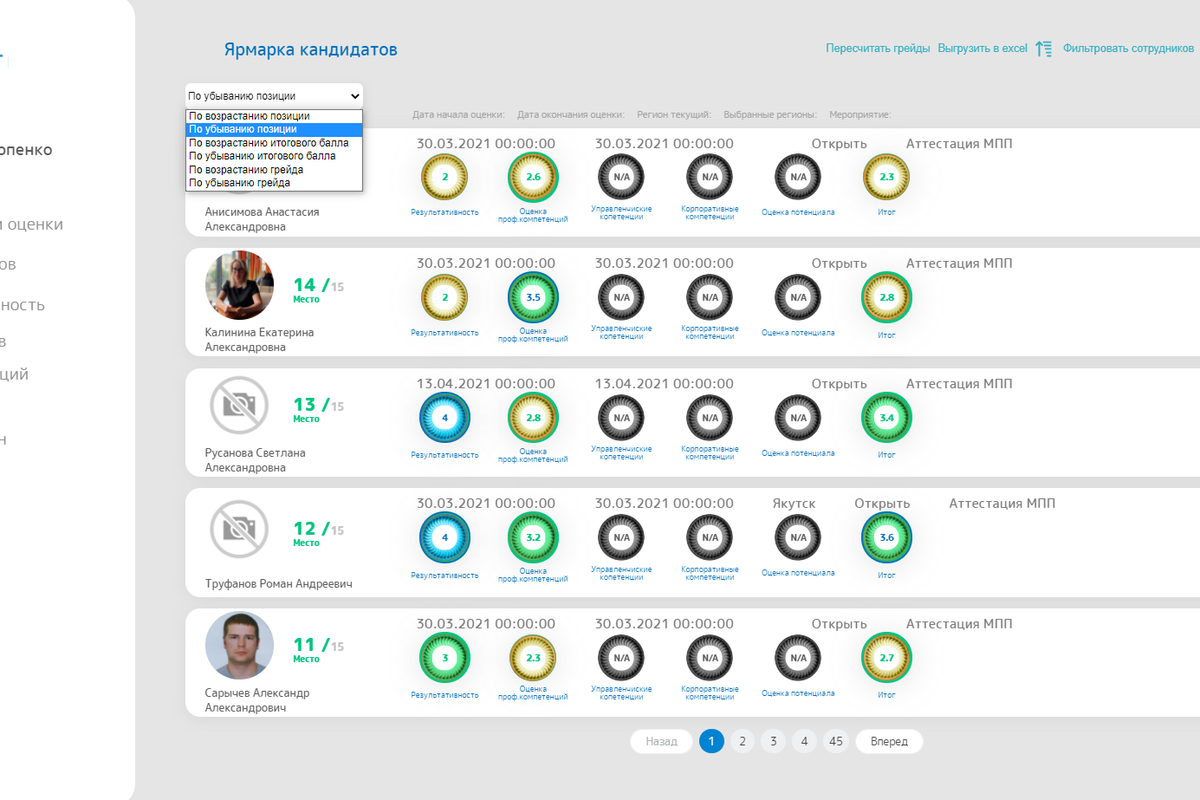Click the sort order icon beside Excel export
The width and height of the screenshot is (1200, 800).
pyautogui.click(x=1044, y=48)
